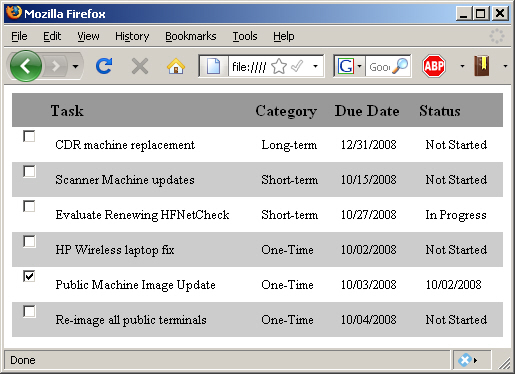Click the due date 10/27/2008
This screenshot has height=374, width=515.
pyautogui.click(x=368, y=215)
